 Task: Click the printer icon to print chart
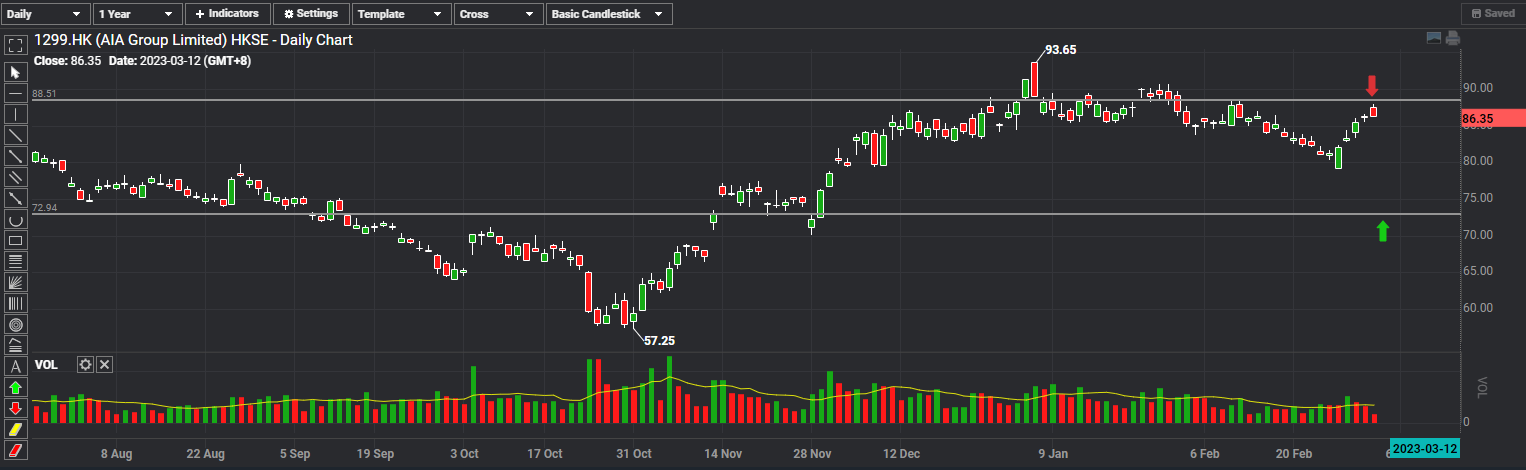click(1452, 38)
